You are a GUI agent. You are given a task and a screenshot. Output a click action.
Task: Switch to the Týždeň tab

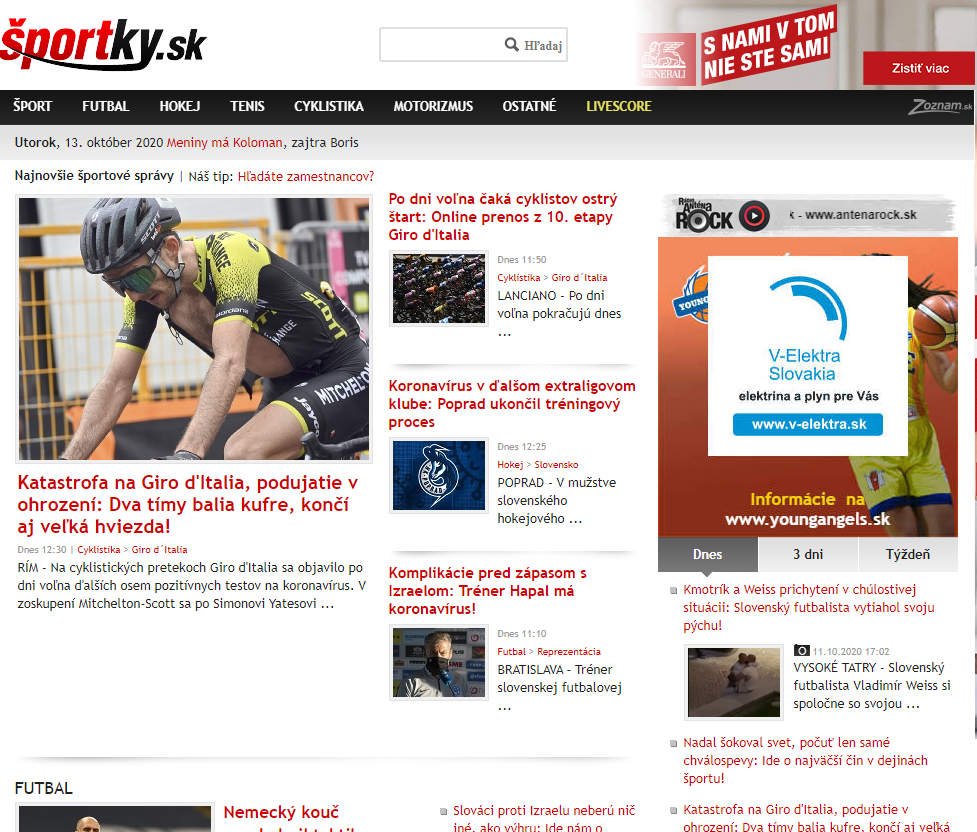908,554
